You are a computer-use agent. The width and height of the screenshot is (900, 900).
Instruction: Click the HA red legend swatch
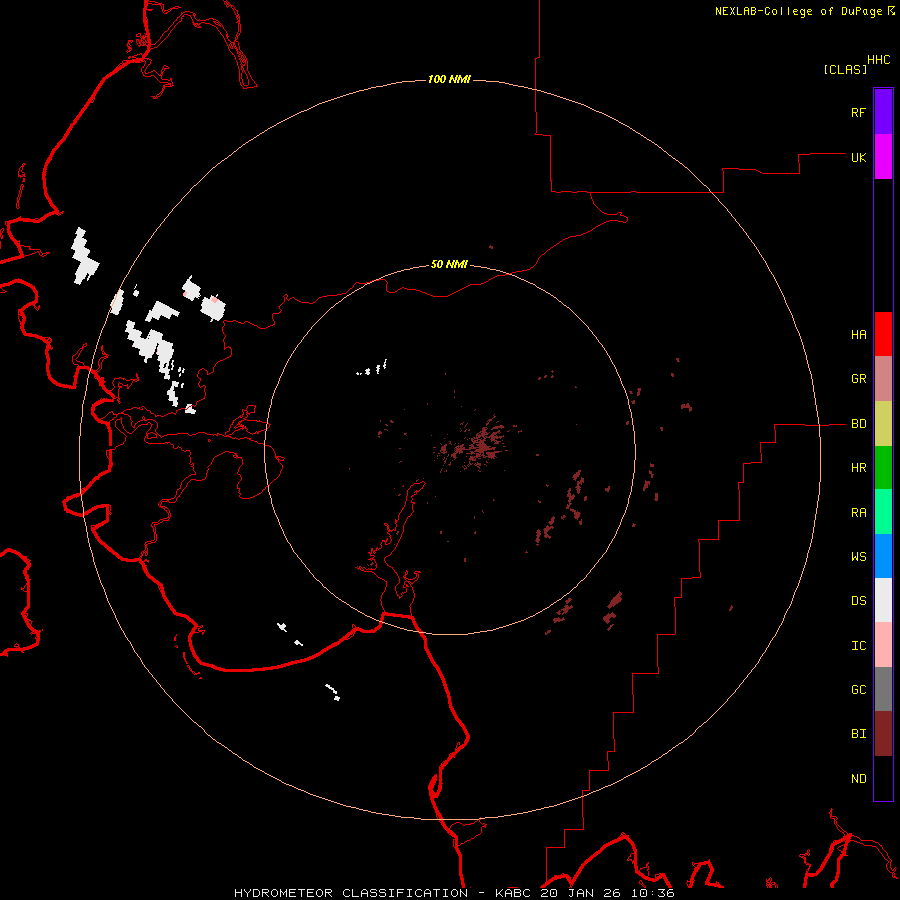(x=883, y=334)
